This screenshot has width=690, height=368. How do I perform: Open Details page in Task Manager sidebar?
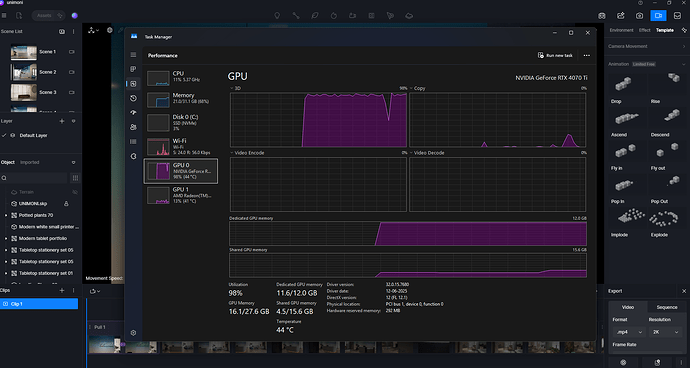(133, 142)
